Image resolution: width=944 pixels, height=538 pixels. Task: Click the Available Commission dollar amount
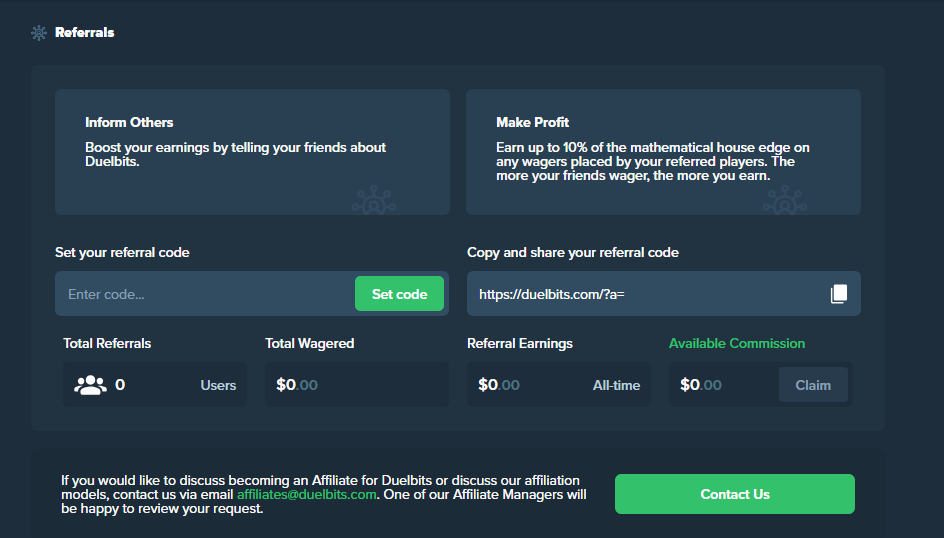701,385
